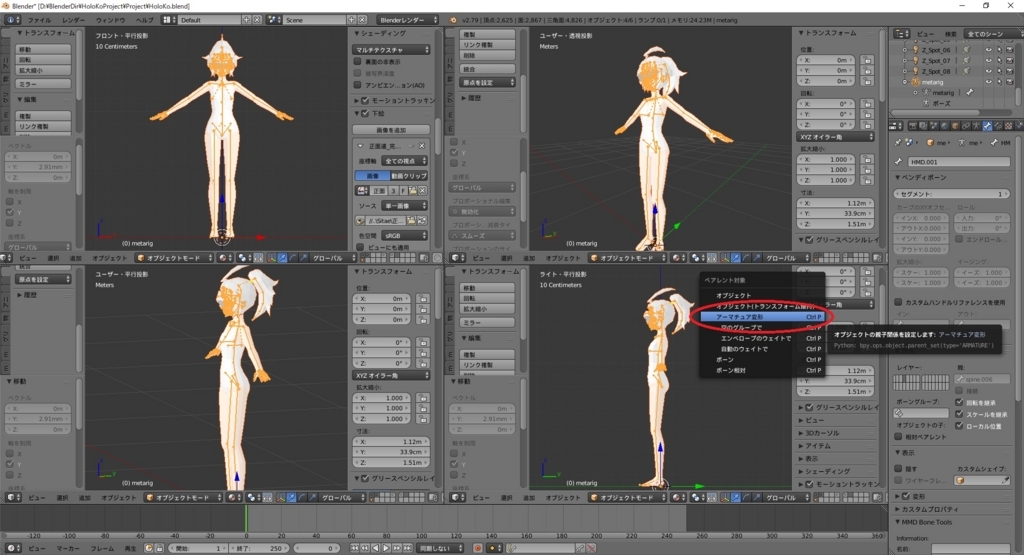The width and height of the screenshot is (1024, 555).
Task: Open オブジェクトモード dropdown in top-left viewport
Action: pos(174,258)
